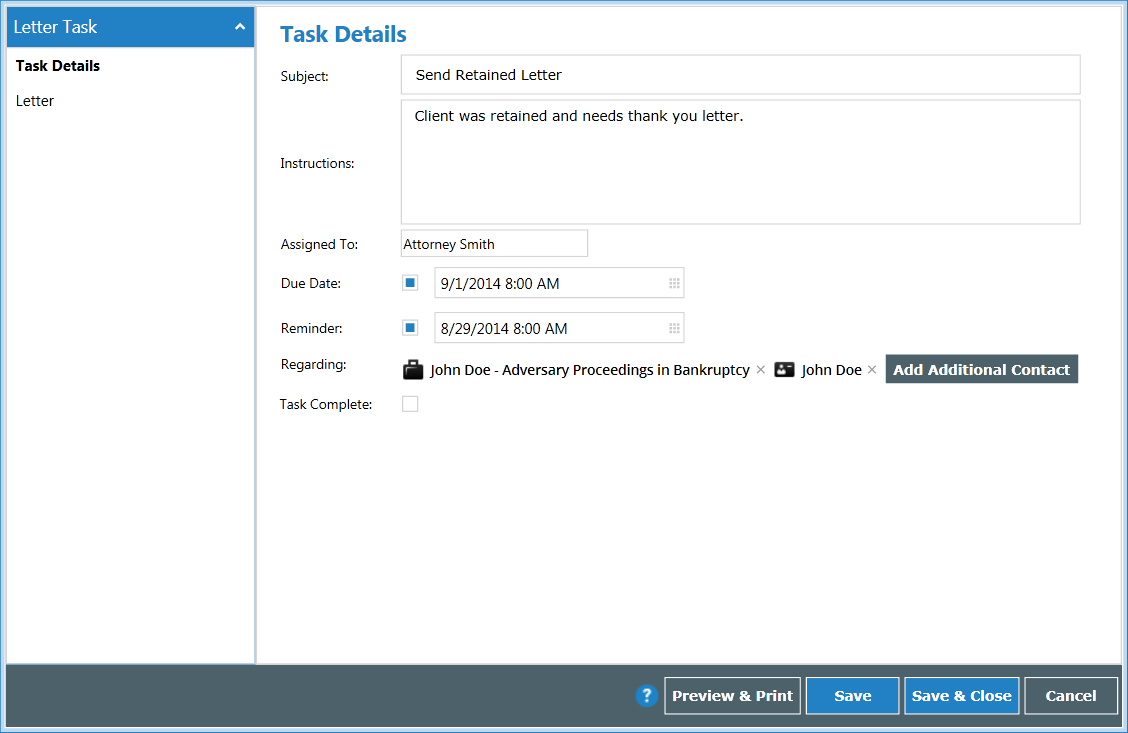Click the Help question mark icon

[x=646, y=695]
